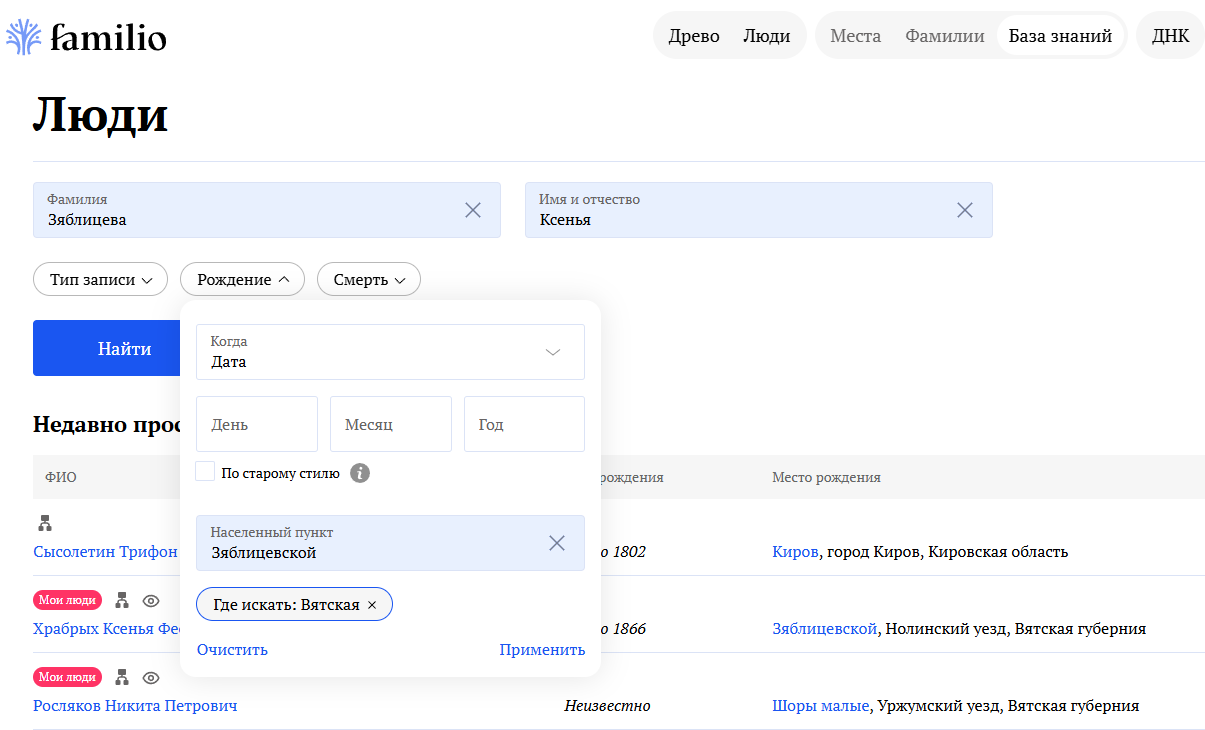Viewport: 1205px width, 730px height.
Task: Click the info icon near По старому стилю
Action: coord(360,473)
